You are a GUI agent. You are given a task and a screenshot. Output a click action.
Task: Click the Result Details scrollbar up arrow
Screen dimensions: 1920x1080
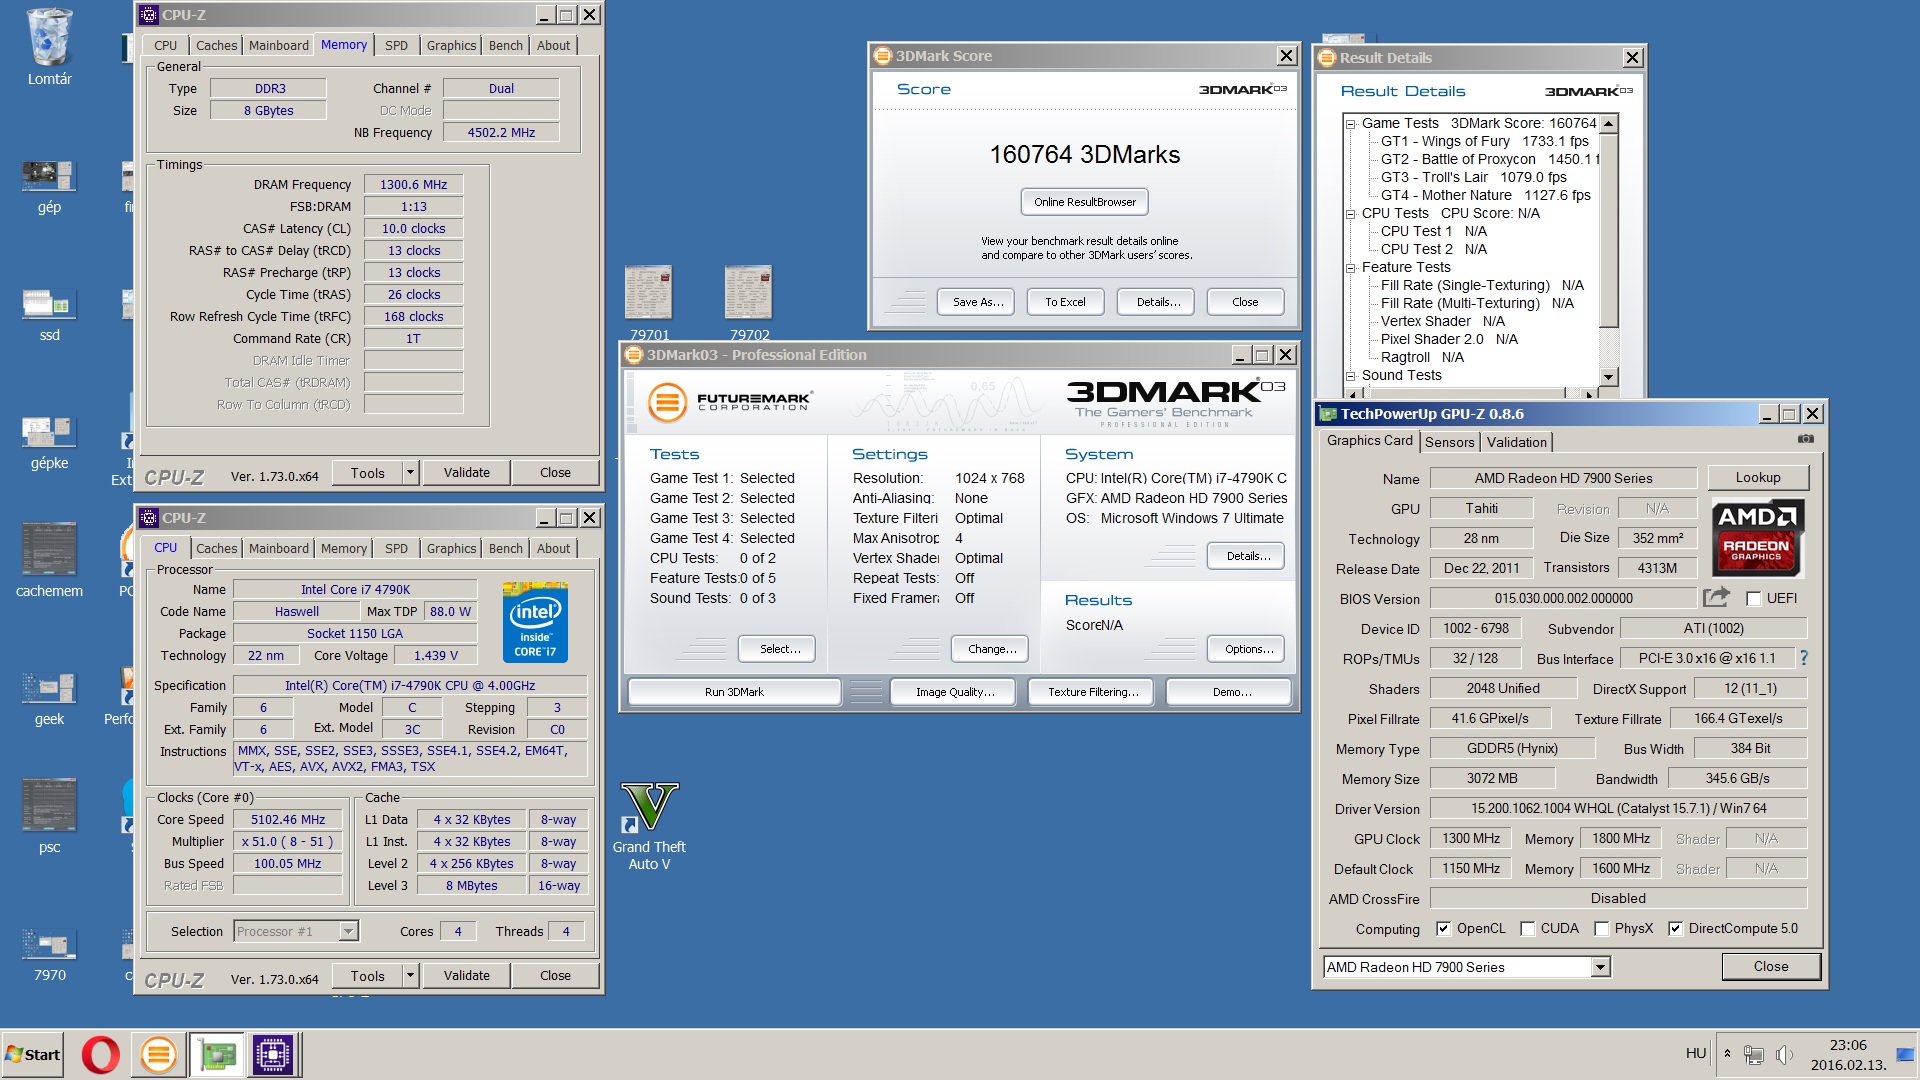click(x=1608, y=124)
